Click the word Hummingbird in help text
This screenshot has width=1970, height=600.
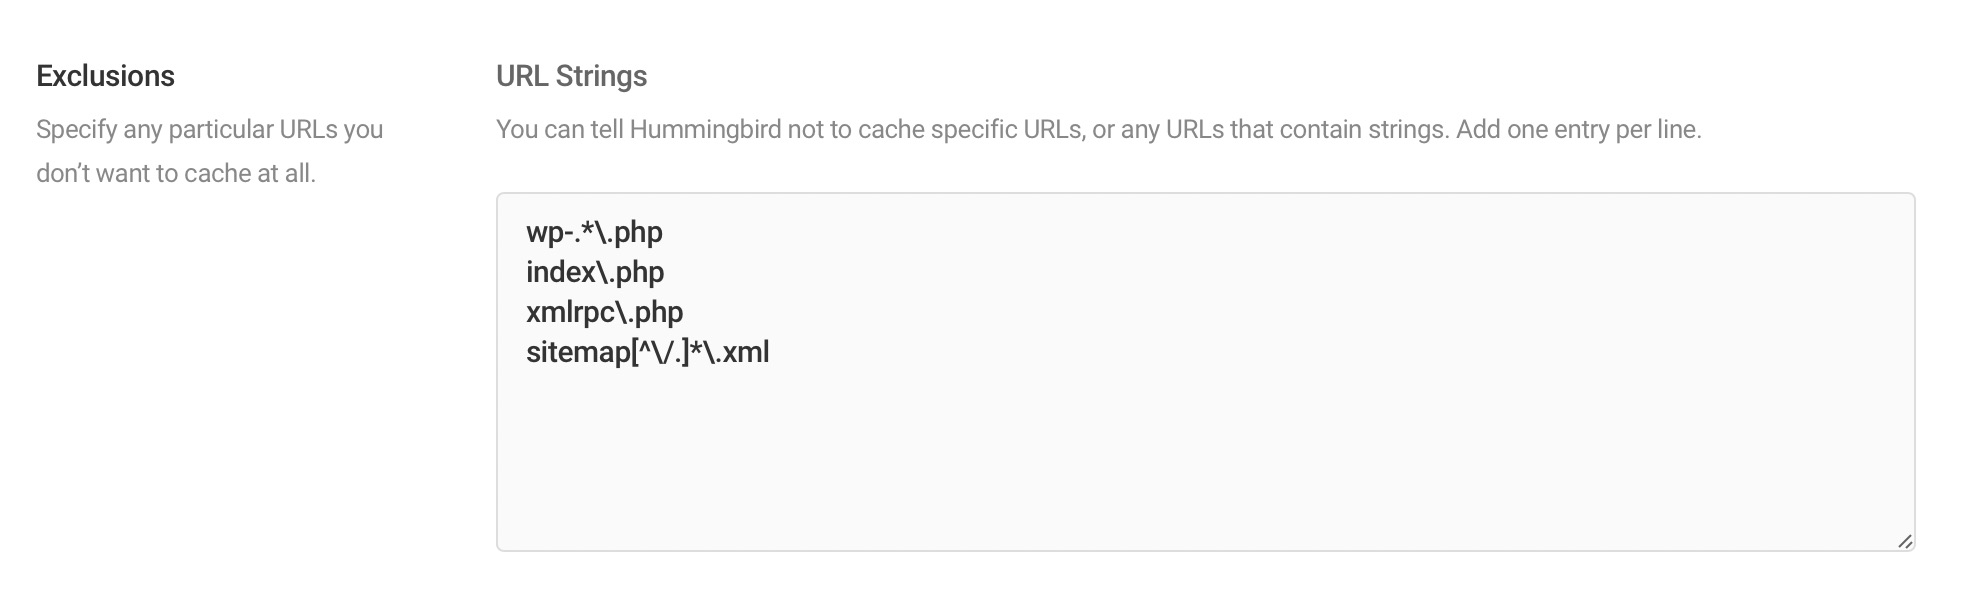[x=705, y=130]
